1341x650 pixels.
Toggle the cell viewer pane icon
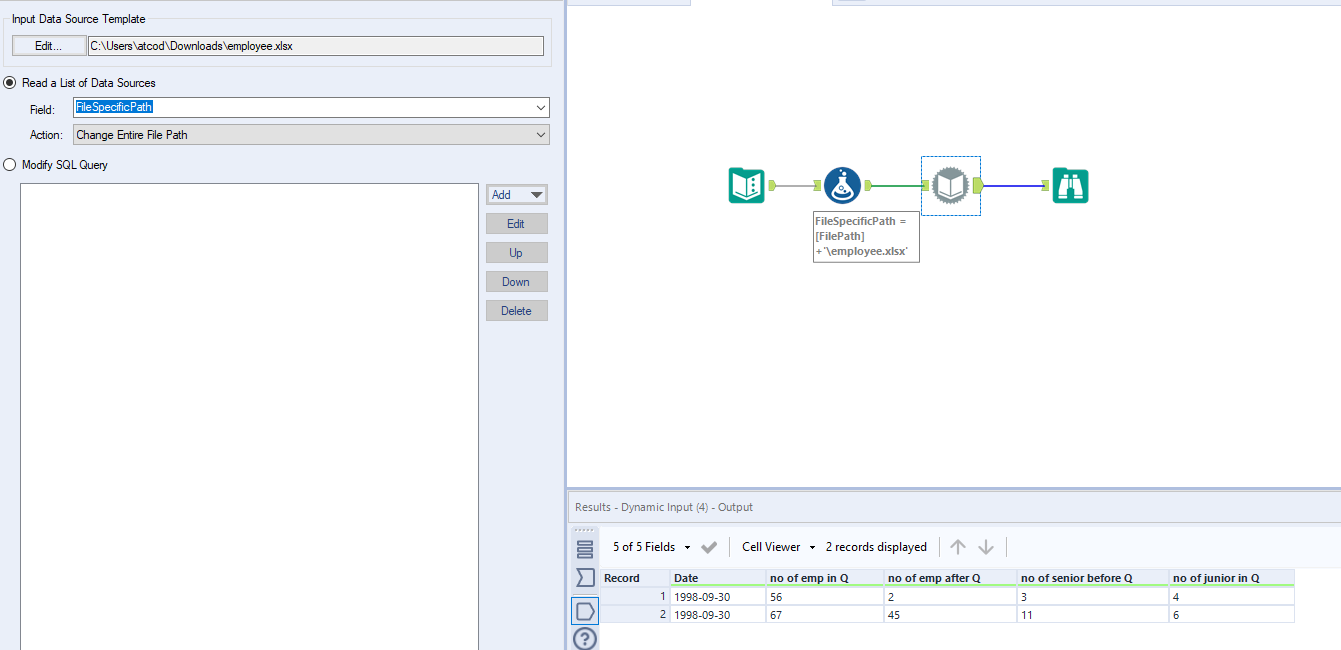[585, 611]
